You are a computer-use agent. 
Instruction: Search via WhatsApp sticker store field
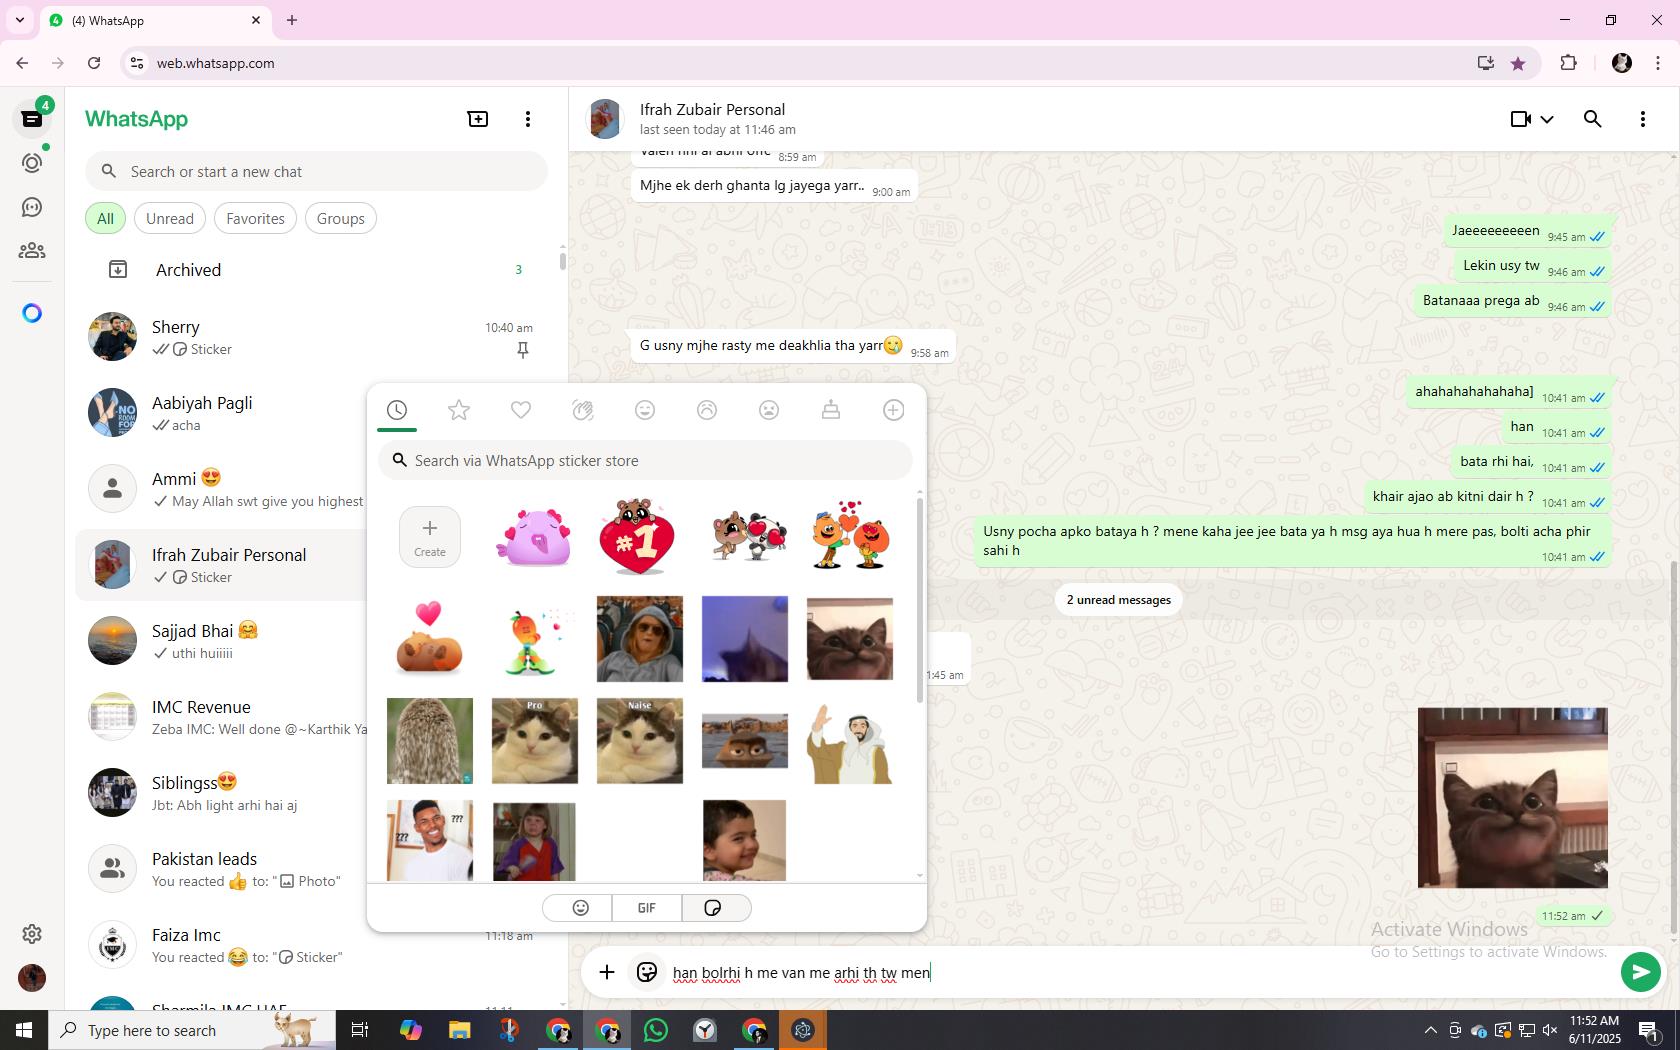(x=645, y=461)
